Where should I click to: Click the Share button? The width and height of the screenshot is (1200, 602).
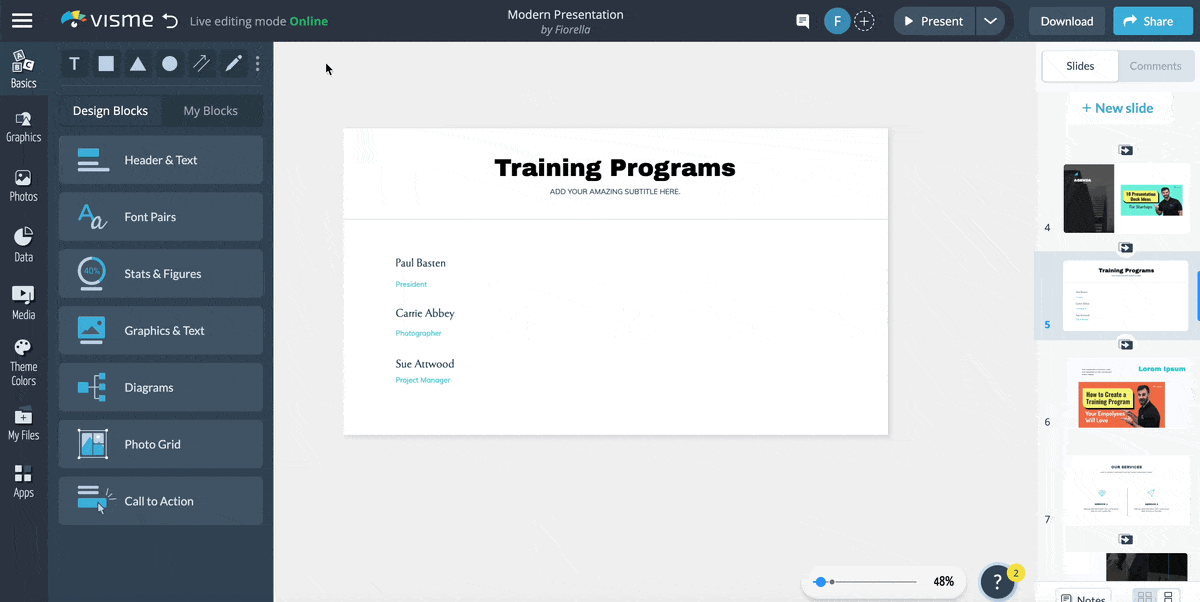(1149, 21)
